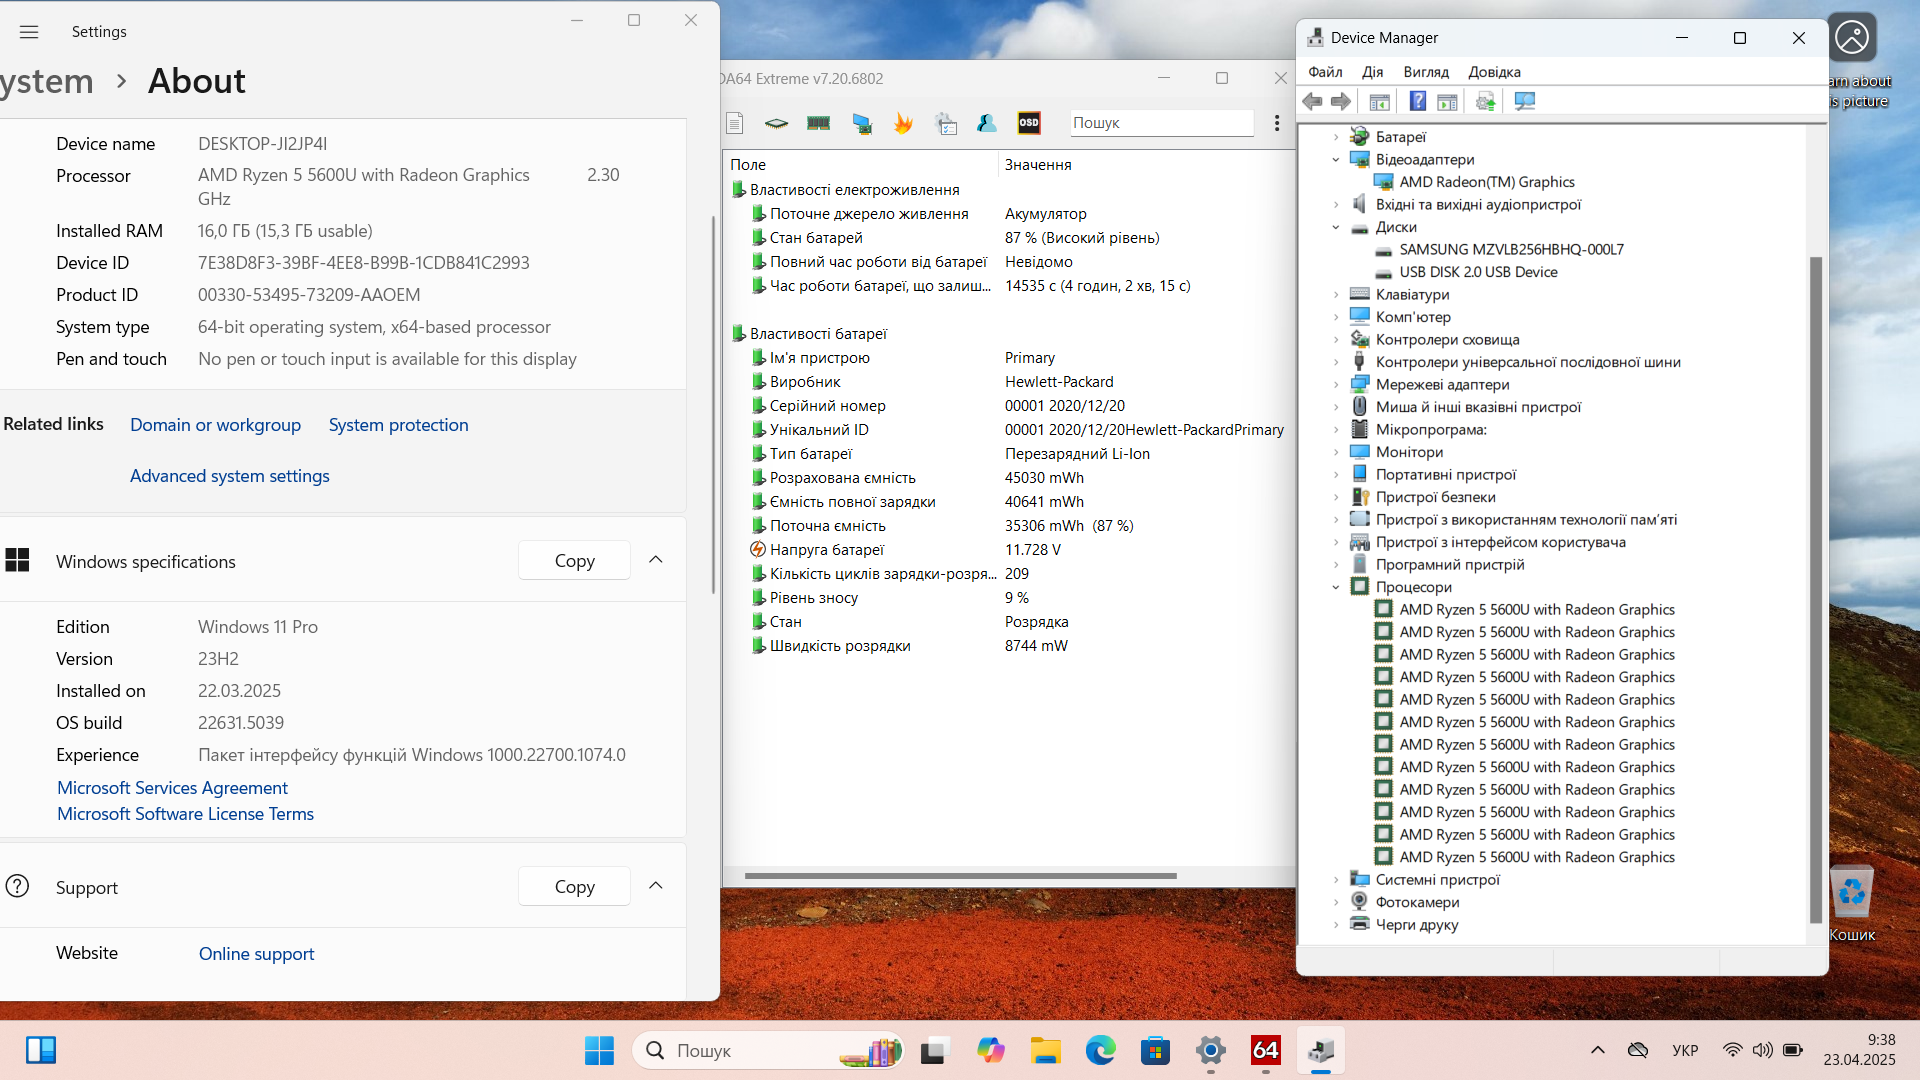Screen dimensions: 1920x1080
Task: Open the Settings hamburger navigation menu
Action: tap(29, 32)
